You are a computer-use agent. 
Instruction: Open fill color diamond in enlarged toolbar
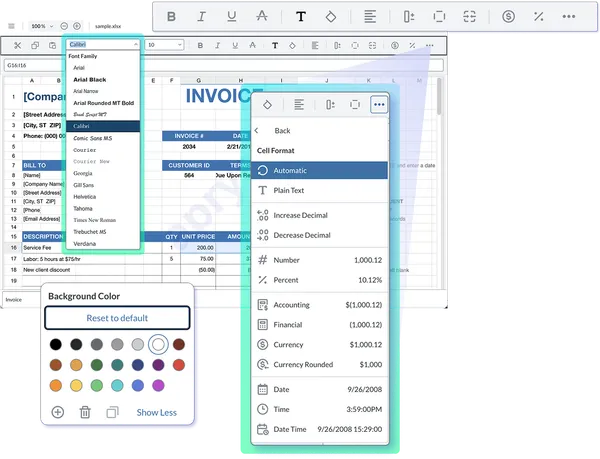point(331,16)
